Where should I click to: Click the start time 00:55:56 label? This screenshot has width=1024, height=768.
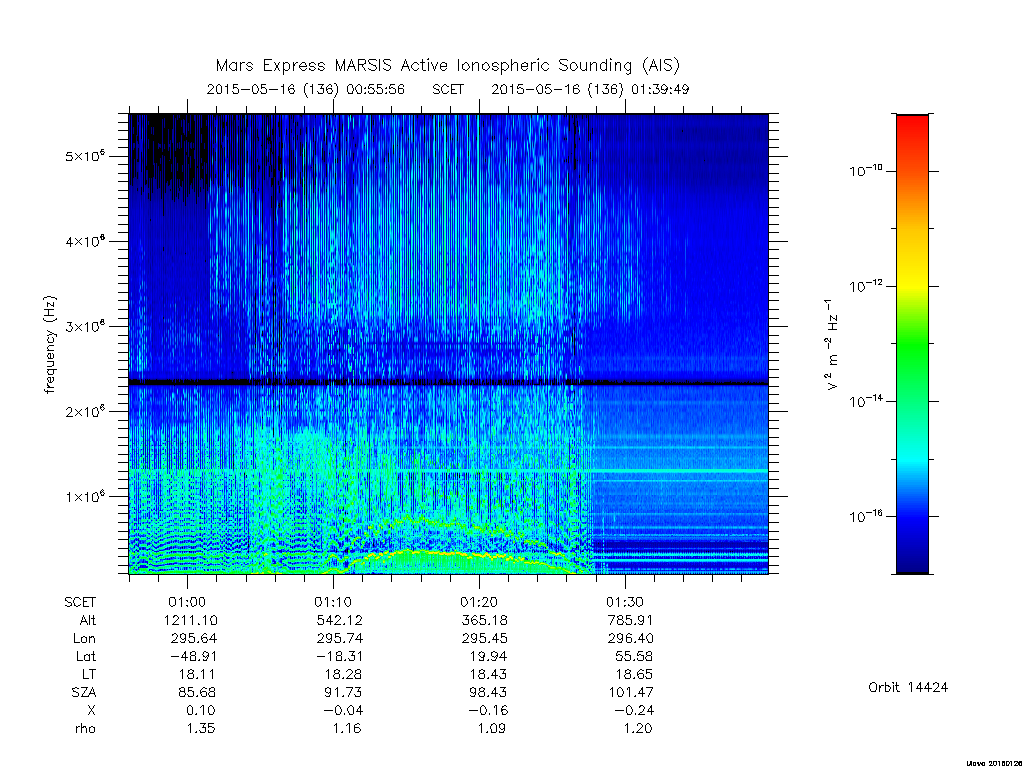376,89
